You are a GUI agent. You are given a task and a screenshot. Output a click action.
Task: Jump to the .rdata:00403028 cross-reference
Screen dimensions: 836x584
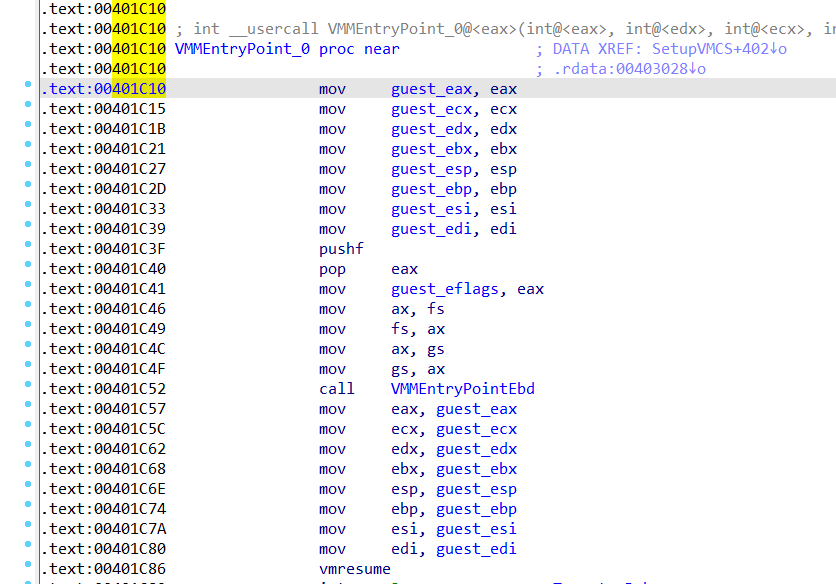pos(630,69)
